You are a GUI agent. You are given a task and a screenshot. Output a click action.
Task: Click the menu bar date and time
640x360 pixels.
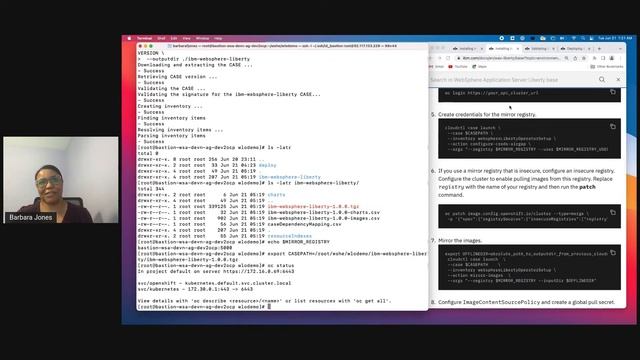615,38
